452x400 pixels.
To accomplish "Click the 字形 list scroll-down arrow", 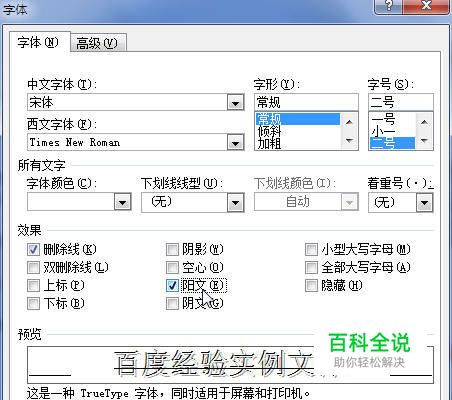I will pyautogui.click(x=349, y=140).
